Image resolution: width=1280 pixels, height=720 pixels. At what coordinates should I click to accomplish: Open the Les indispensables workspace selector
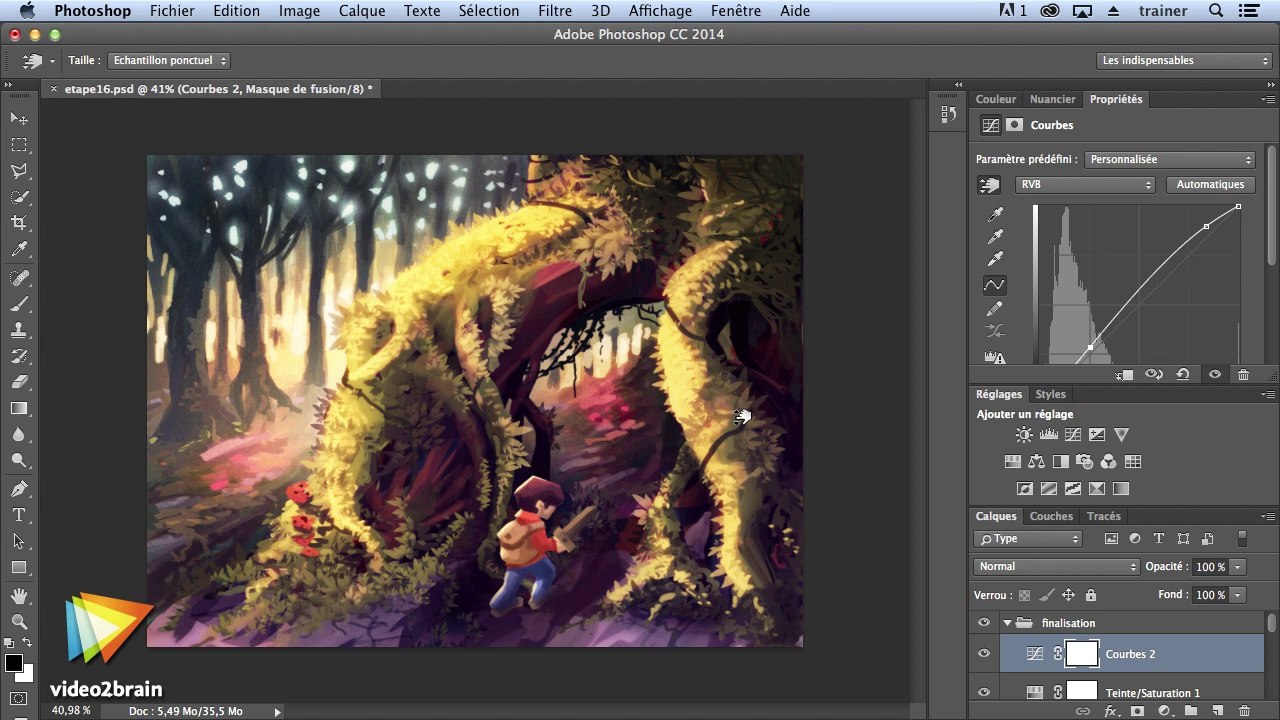click(1174, 61)
